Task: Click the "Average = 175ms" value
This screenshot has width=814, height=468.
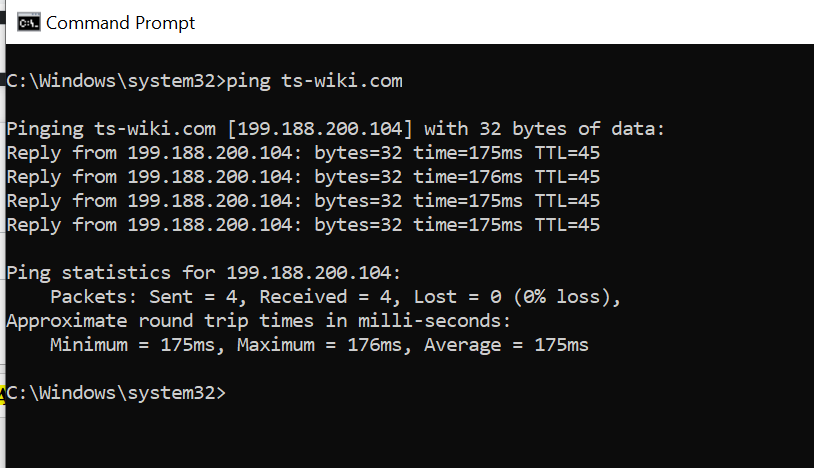Action: tap(506, 345)
